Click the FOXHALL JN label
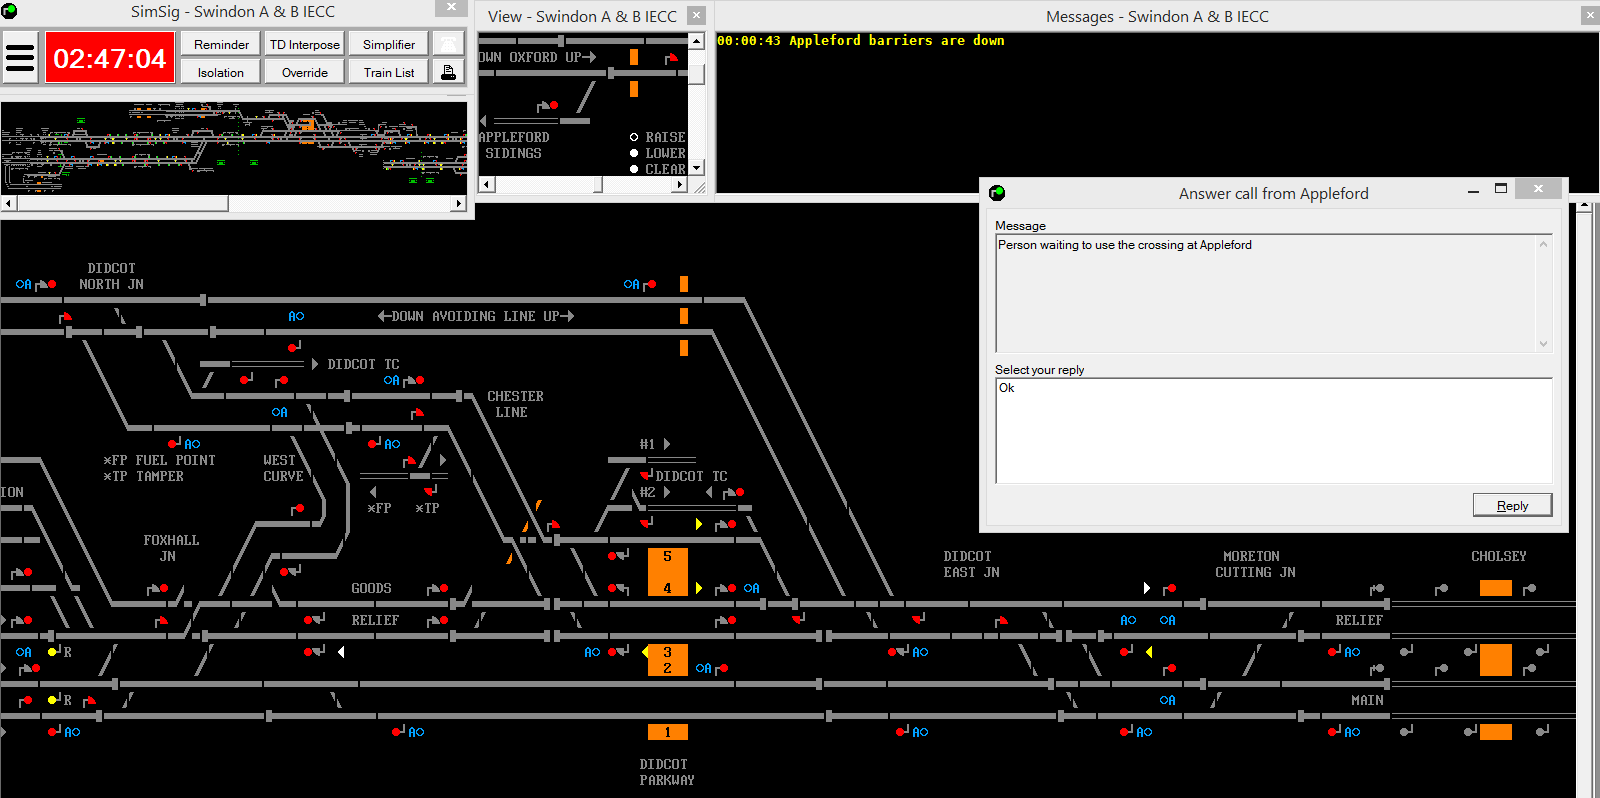1600x798 pixels. [x=171, y=548]
